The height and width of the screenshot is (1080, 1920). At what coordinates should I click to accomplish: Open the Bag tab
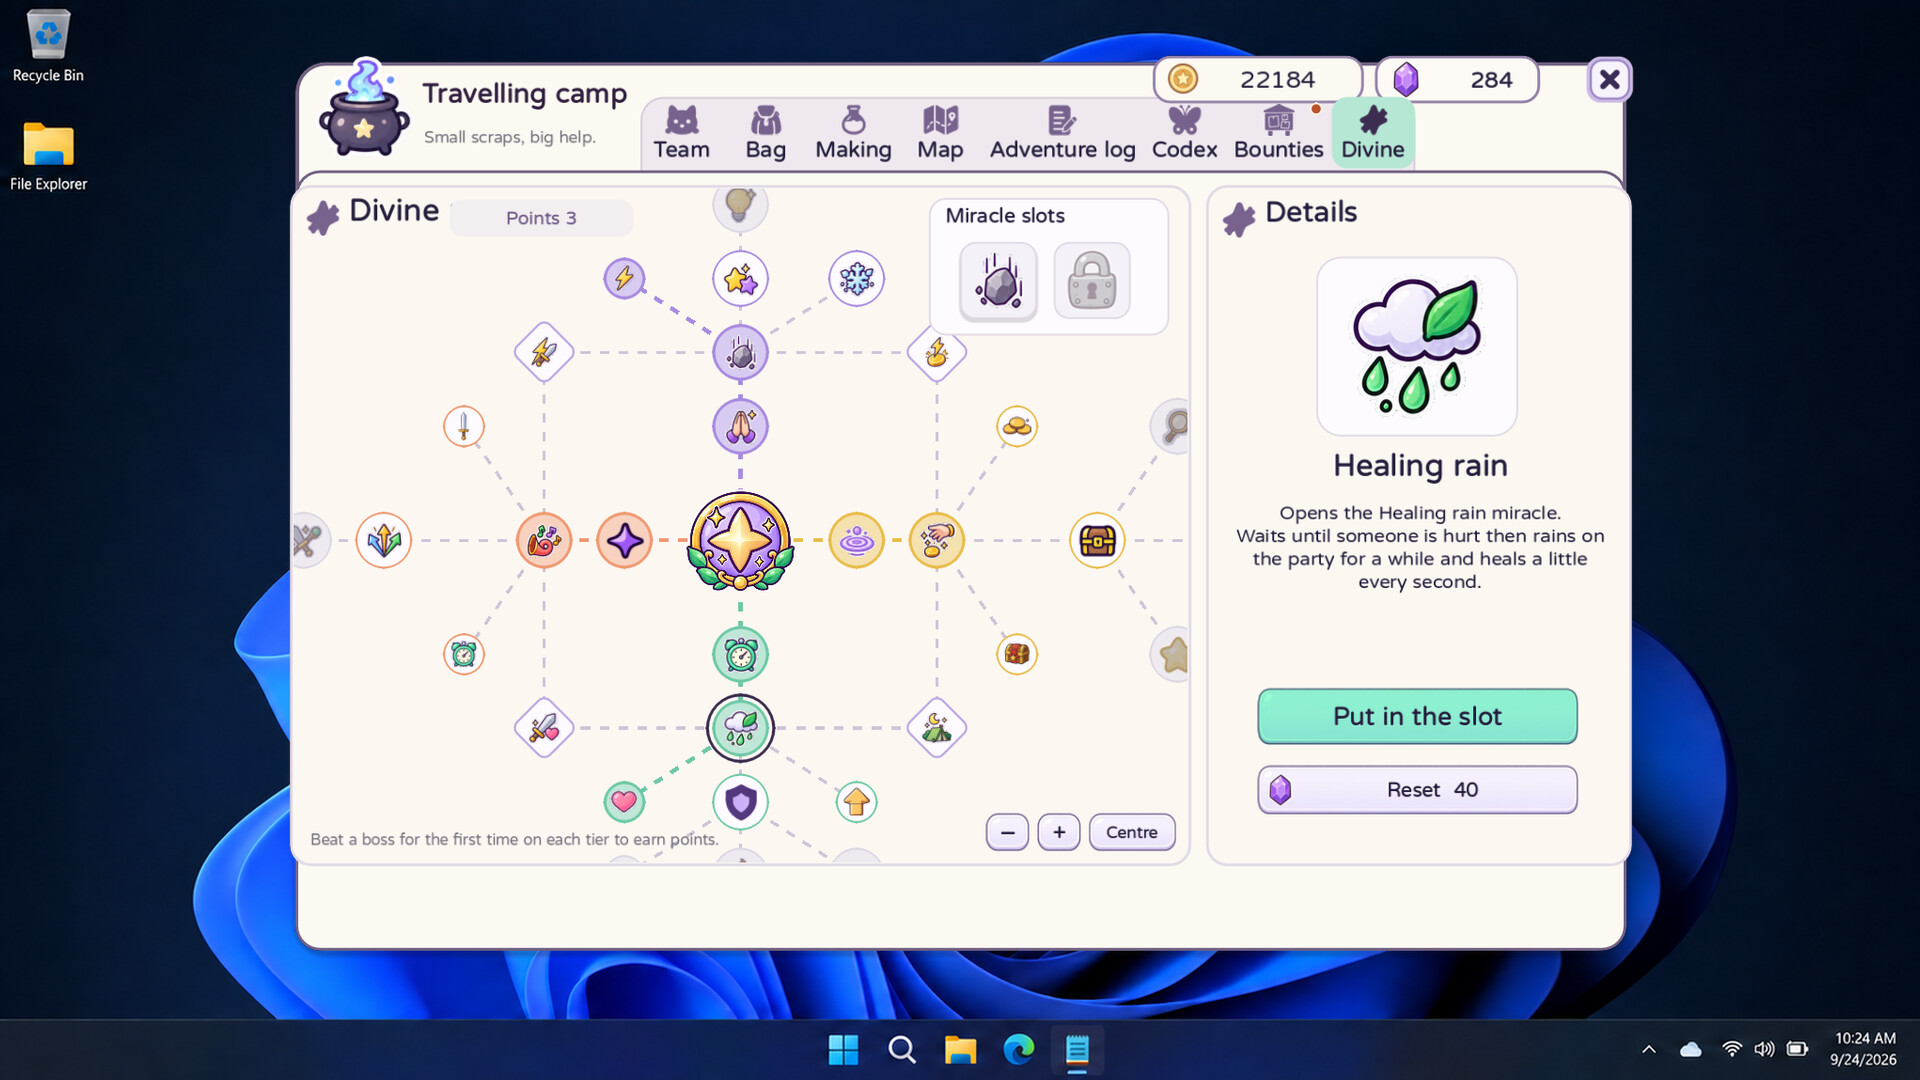pyautogui.click(x=765, y=133)
